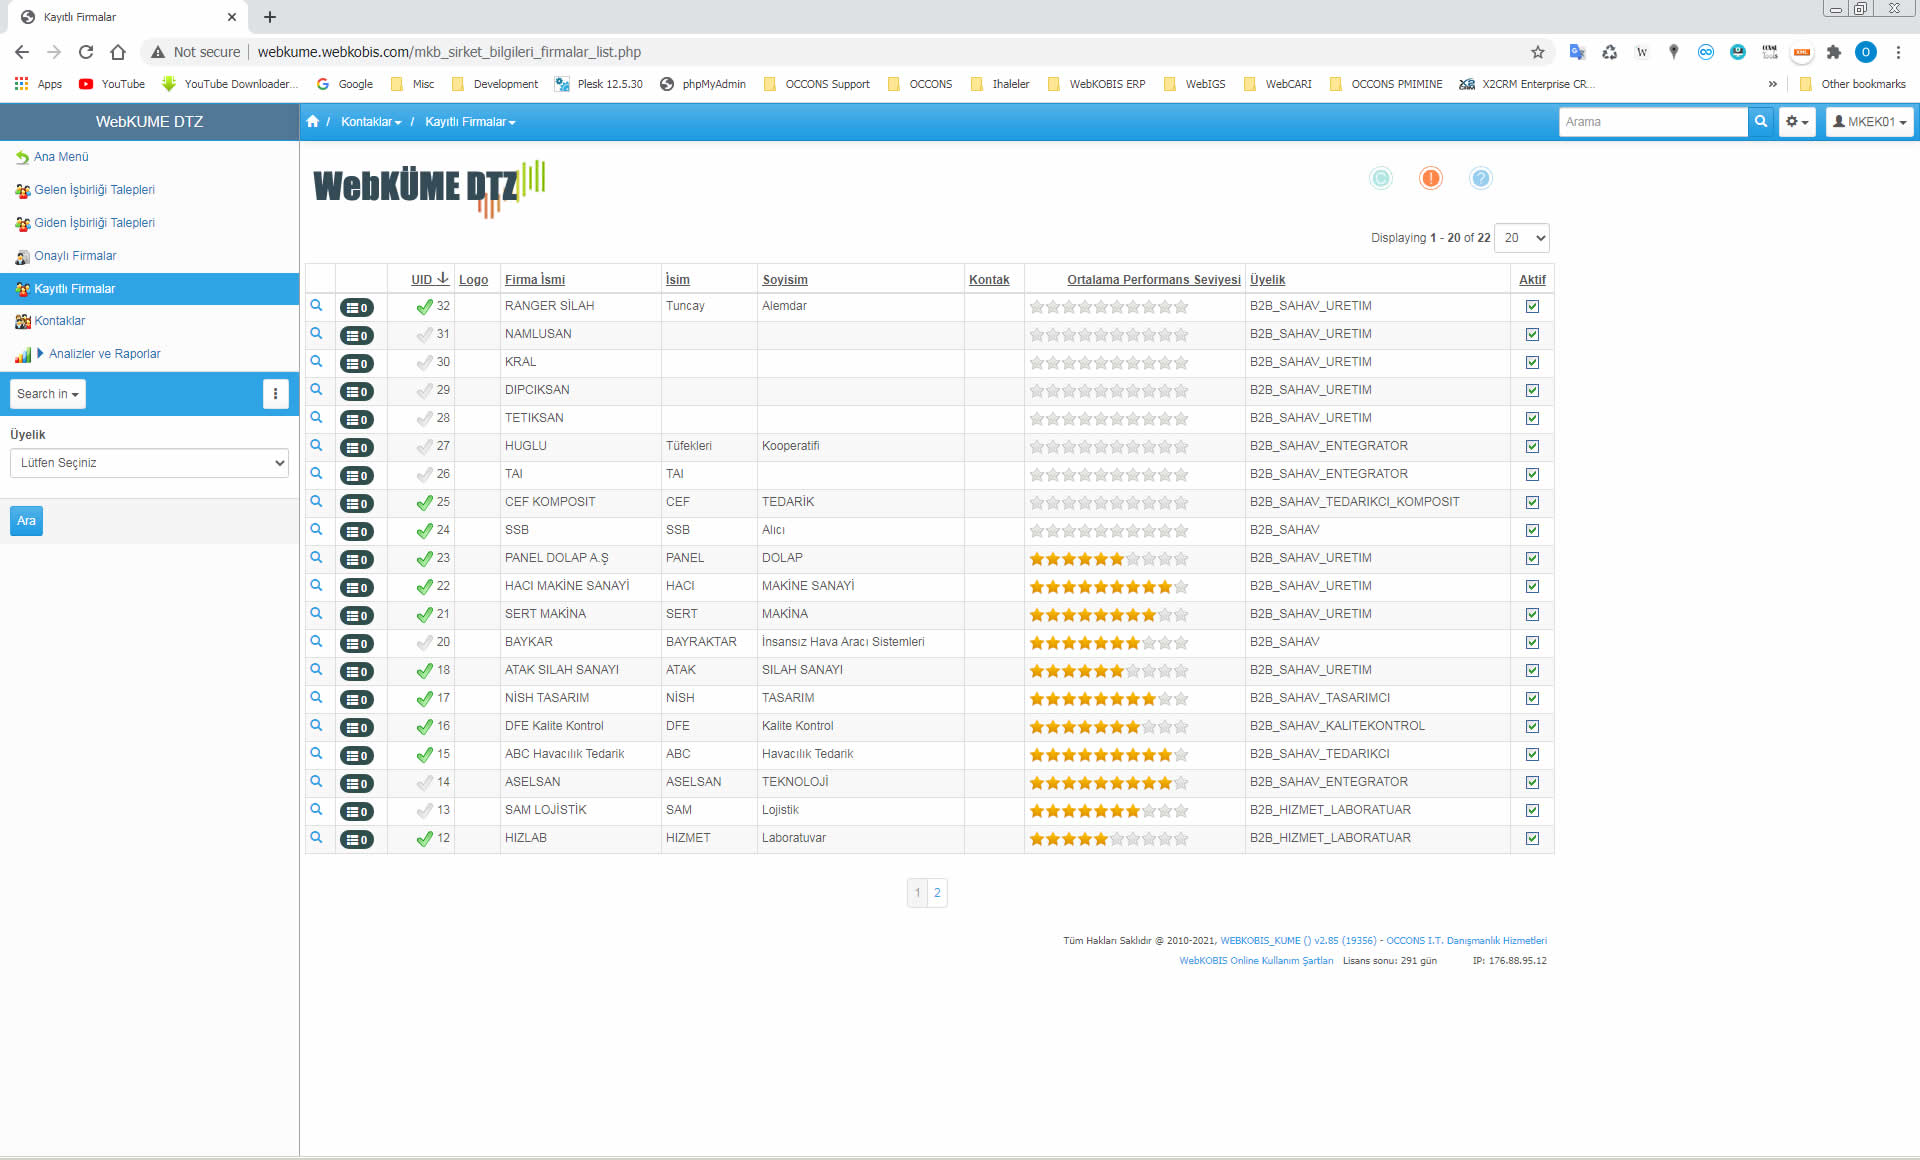
Task: Click magnifier icon on TAI row
Action: pyautogui.click(x=316, y=474)
